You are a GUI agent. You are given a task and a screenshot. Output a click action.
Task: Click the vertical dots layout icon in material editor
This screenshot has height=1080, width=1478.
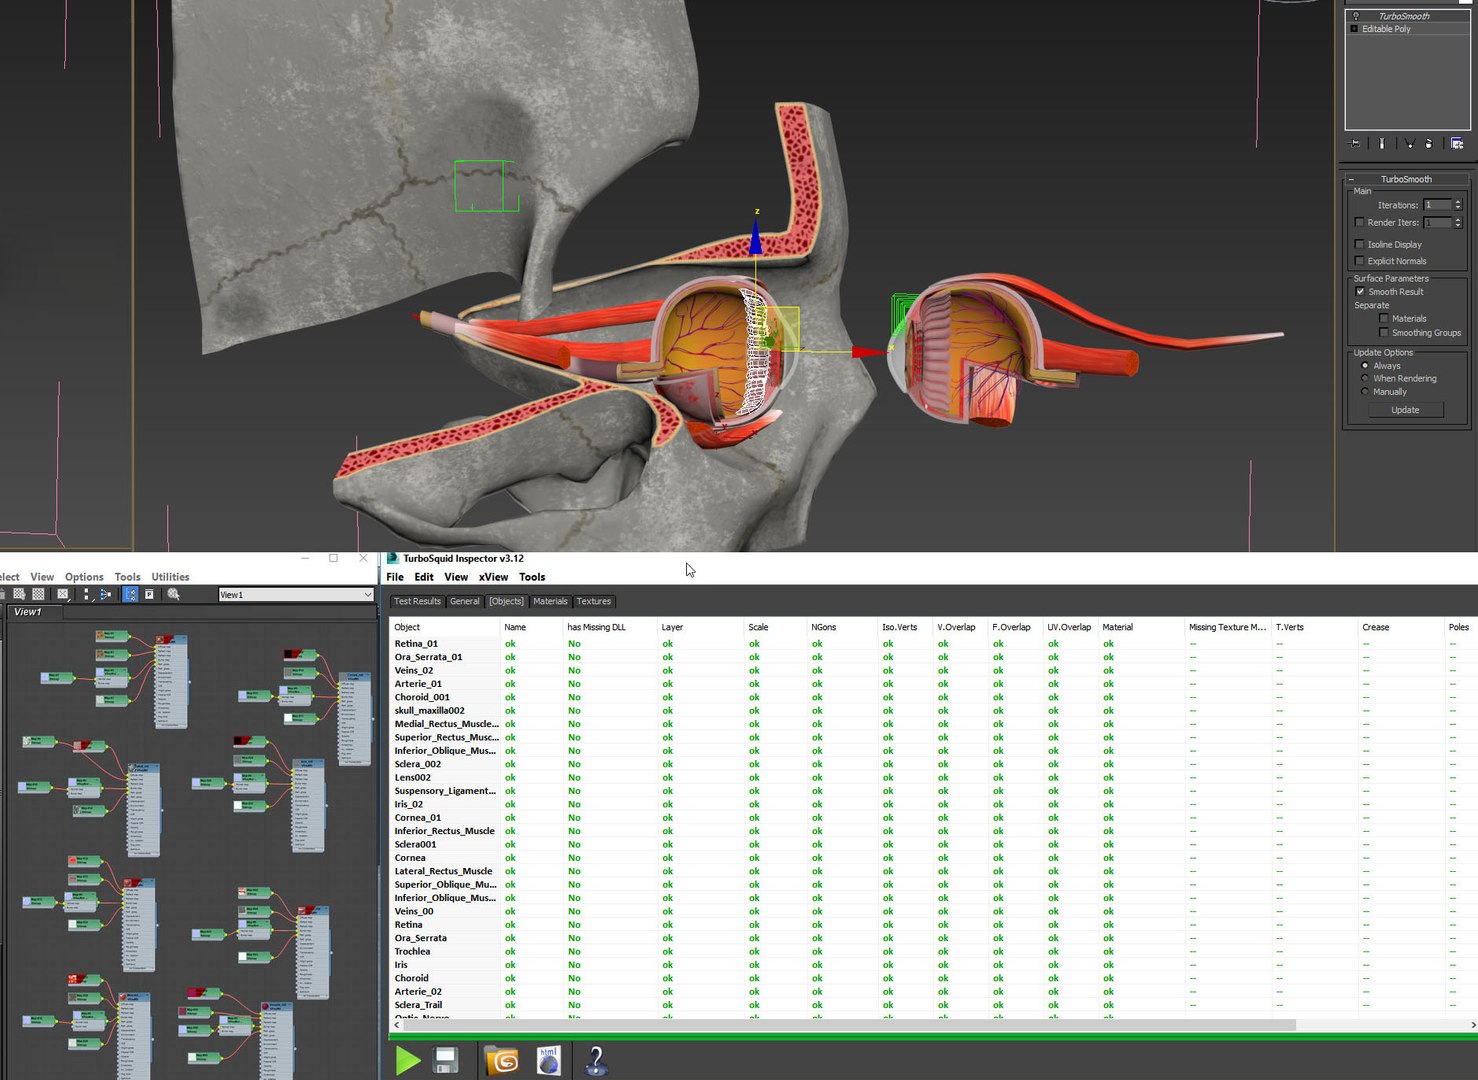[x=87, y=594]
